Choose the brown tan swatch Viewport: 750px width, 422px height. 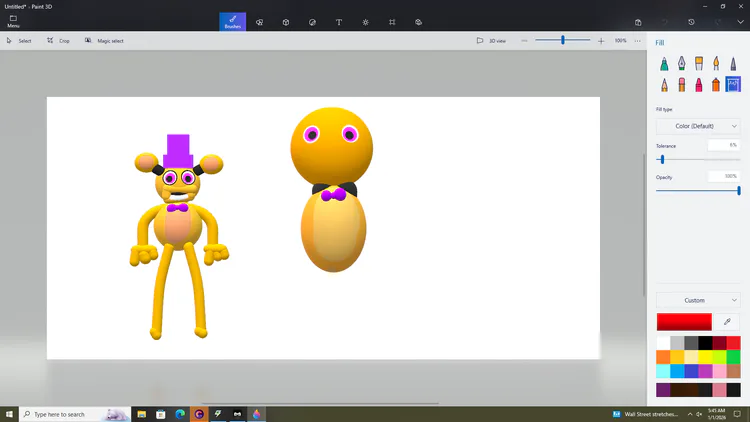733,371
